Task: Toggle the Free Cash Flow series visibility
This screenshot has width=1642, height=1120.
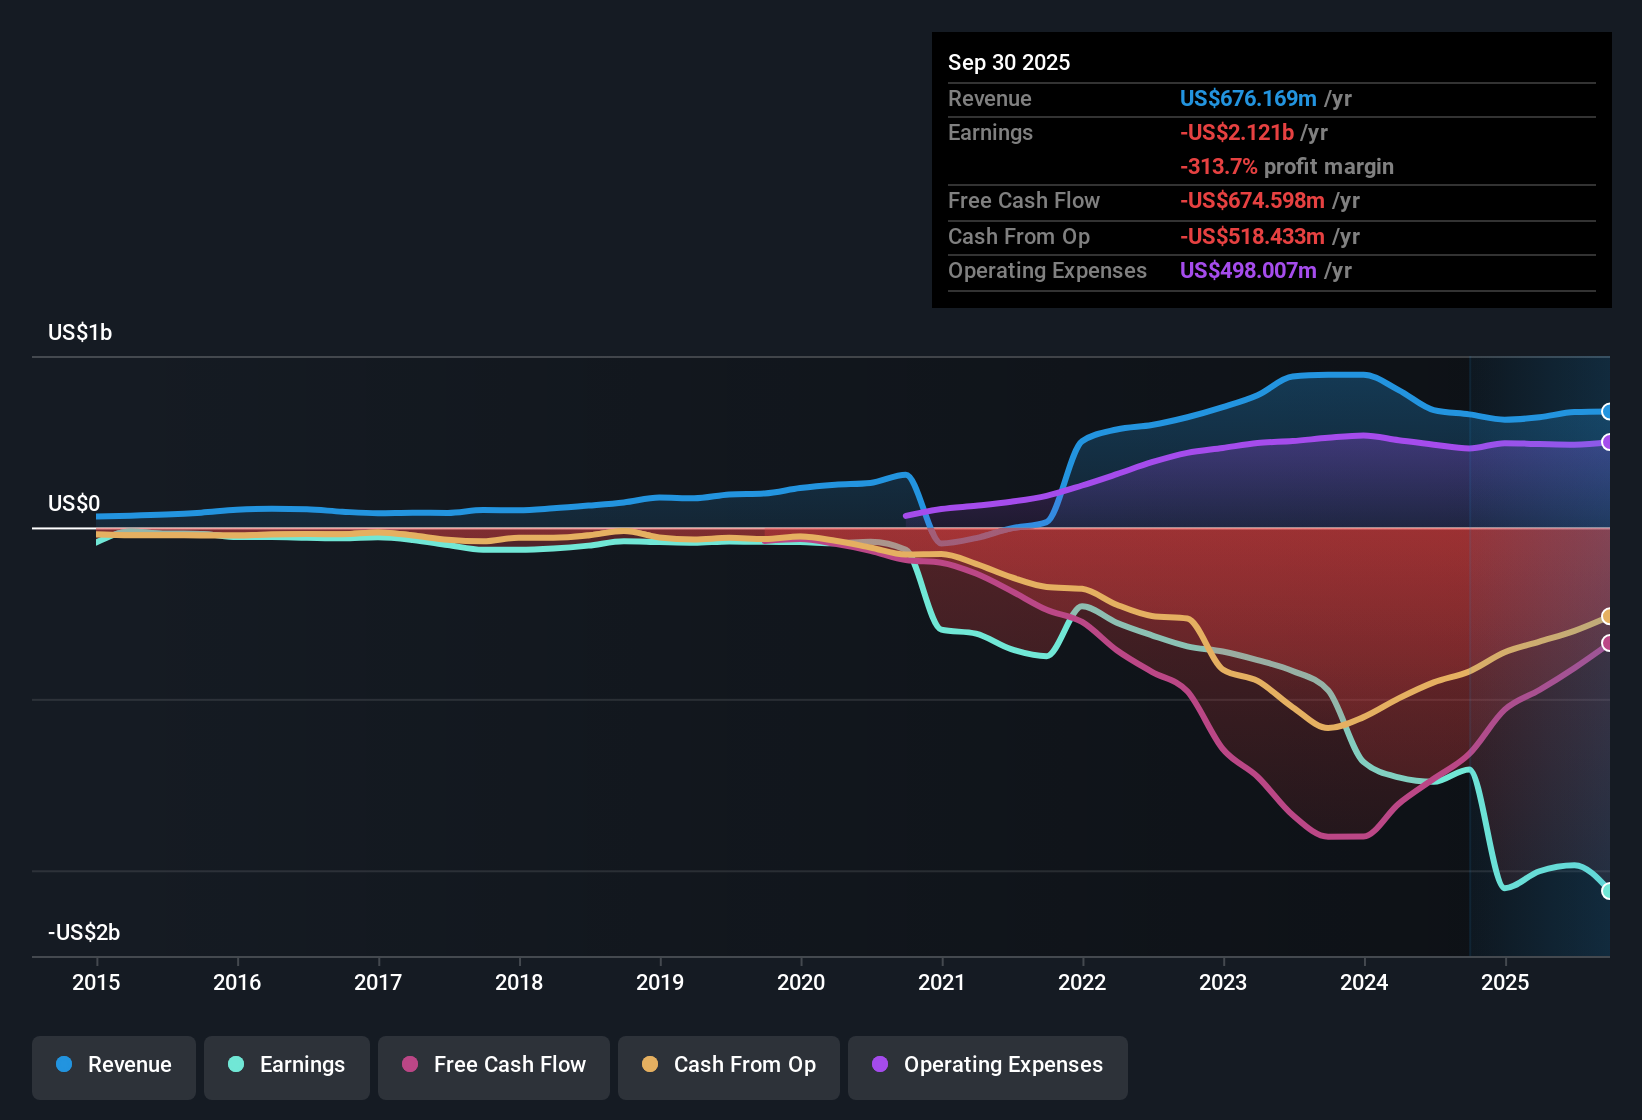Action: click(x=493, y=1065)
